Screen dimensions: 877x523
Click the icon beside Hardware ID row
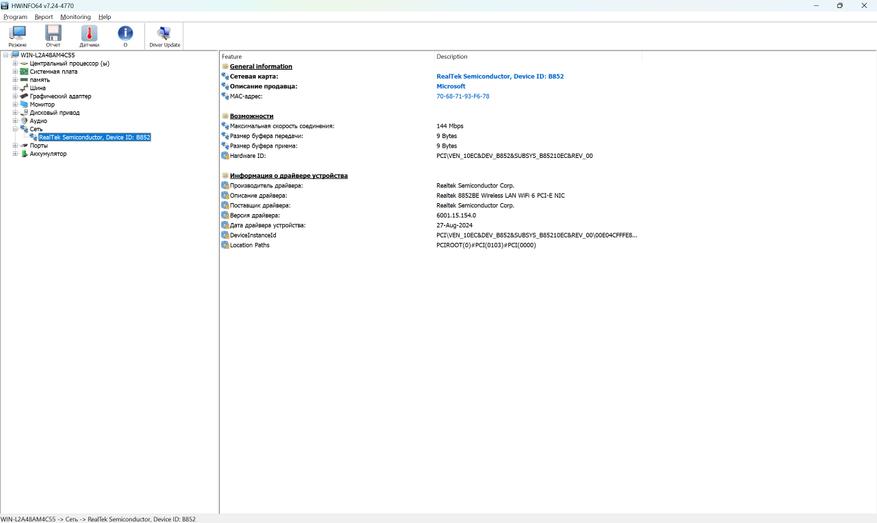coord(225,156)
